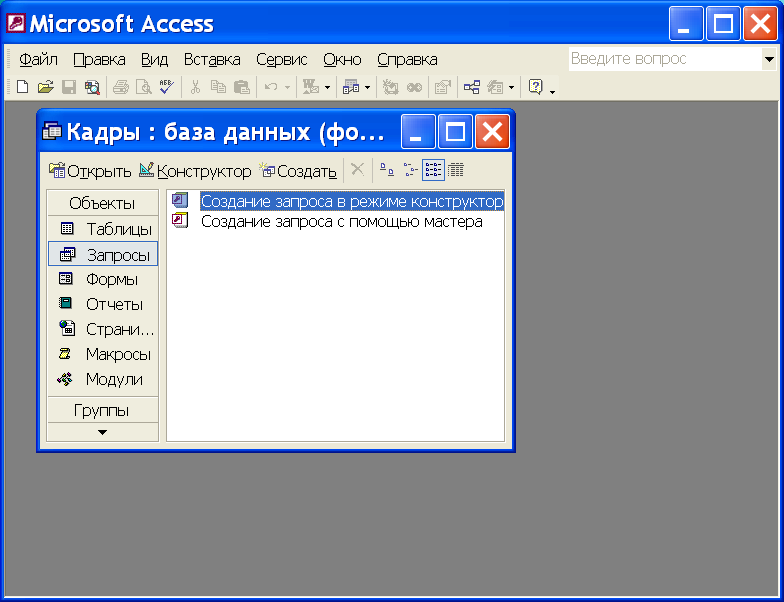Viewport: 784px width, 602px height.
Task: Open the Properties icon
Action: point(442,88)
